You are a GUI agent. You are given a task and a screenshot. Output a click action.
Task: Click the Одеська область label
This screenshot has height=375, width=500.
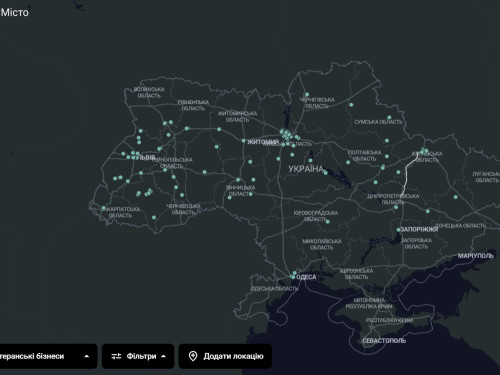(274, 289)
